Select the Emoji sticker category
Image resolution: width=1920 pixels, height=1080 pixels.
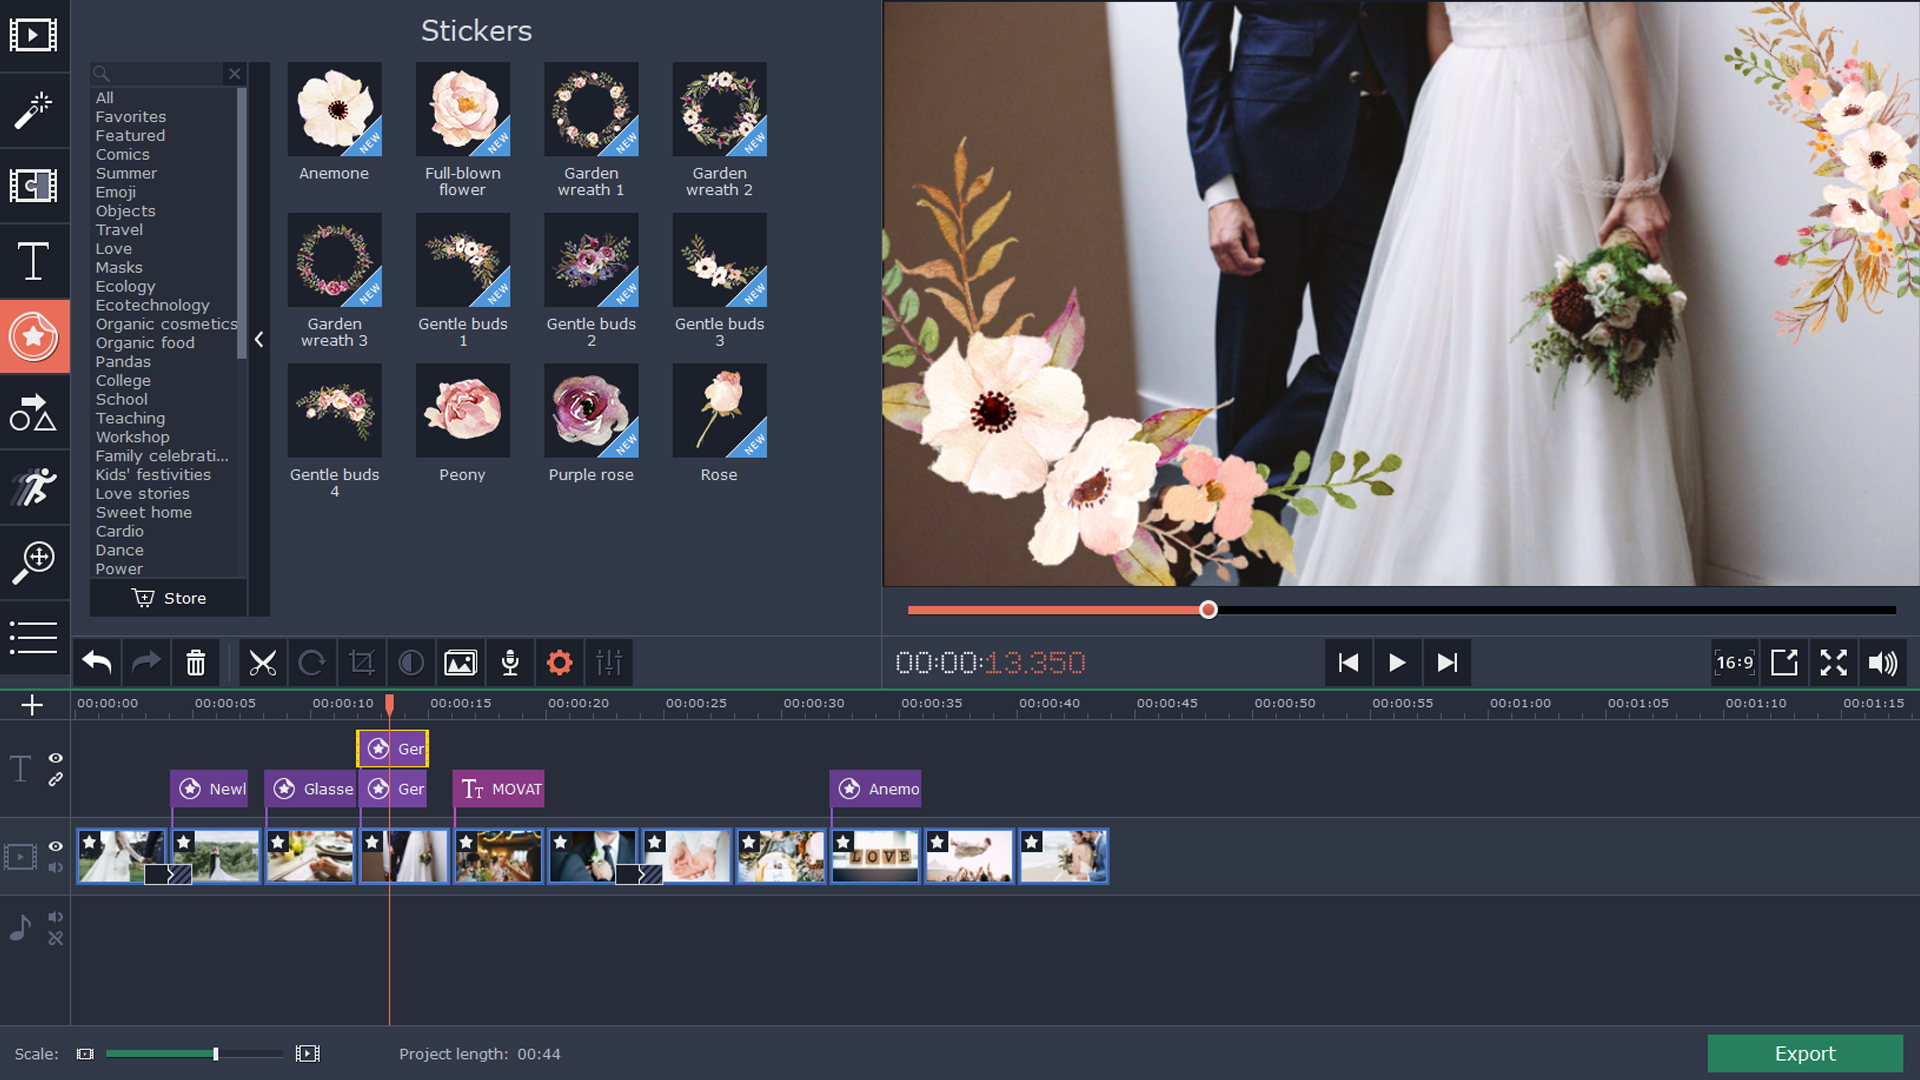[x=116, y=192]
